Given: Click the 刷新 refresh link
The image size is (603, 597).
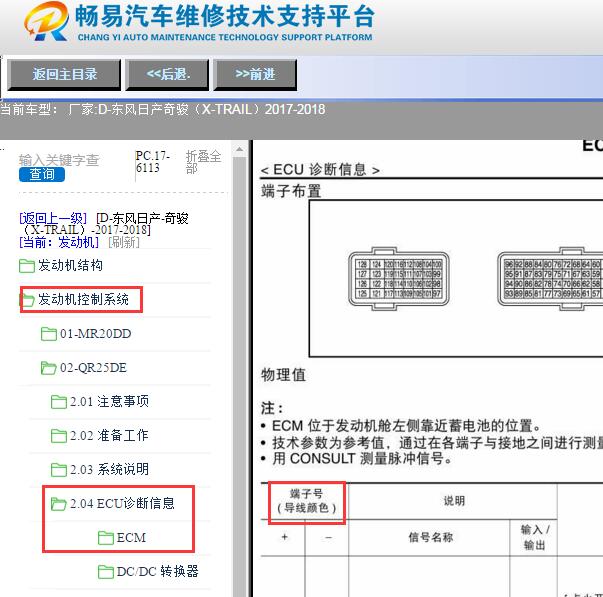Looking at the screenshot, I should (124, 242).
